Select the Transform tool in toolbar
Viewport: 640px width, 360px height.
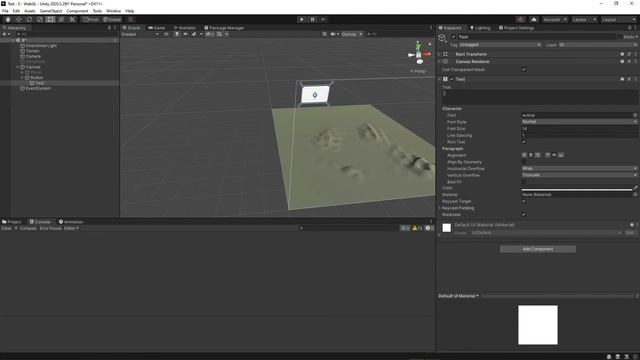61,19
